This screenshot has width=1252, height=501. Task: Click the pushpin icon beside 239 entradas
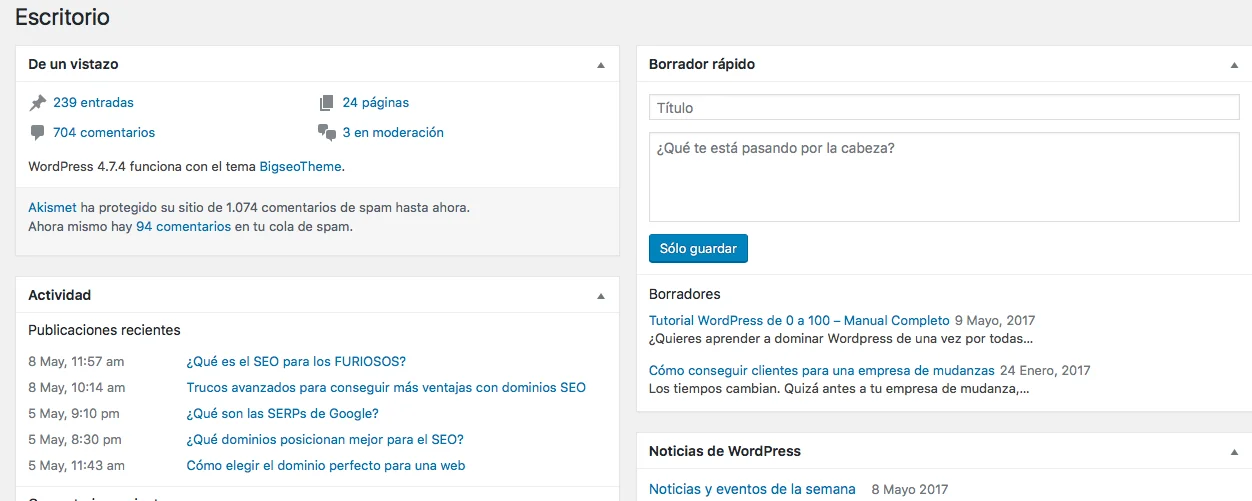(38, 102)
